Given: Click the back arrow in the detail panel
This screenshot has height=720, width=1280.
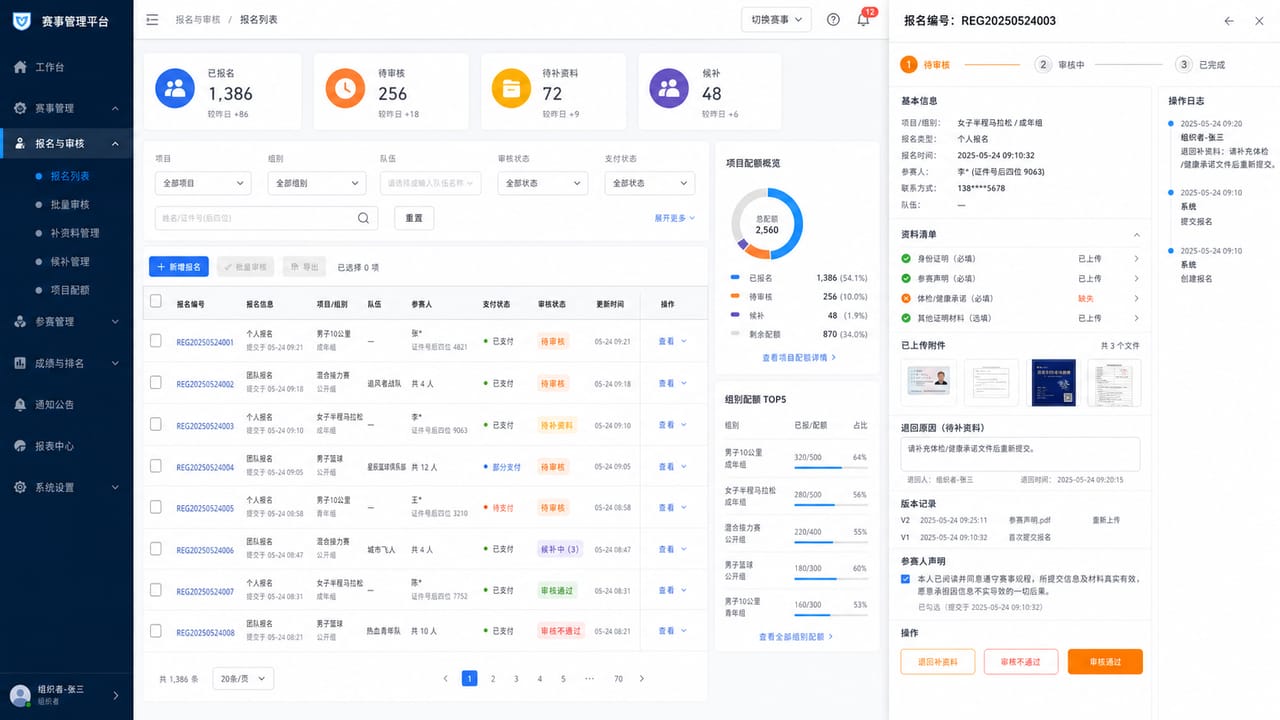Looking at the screenshot, I should pos(1229,21).
